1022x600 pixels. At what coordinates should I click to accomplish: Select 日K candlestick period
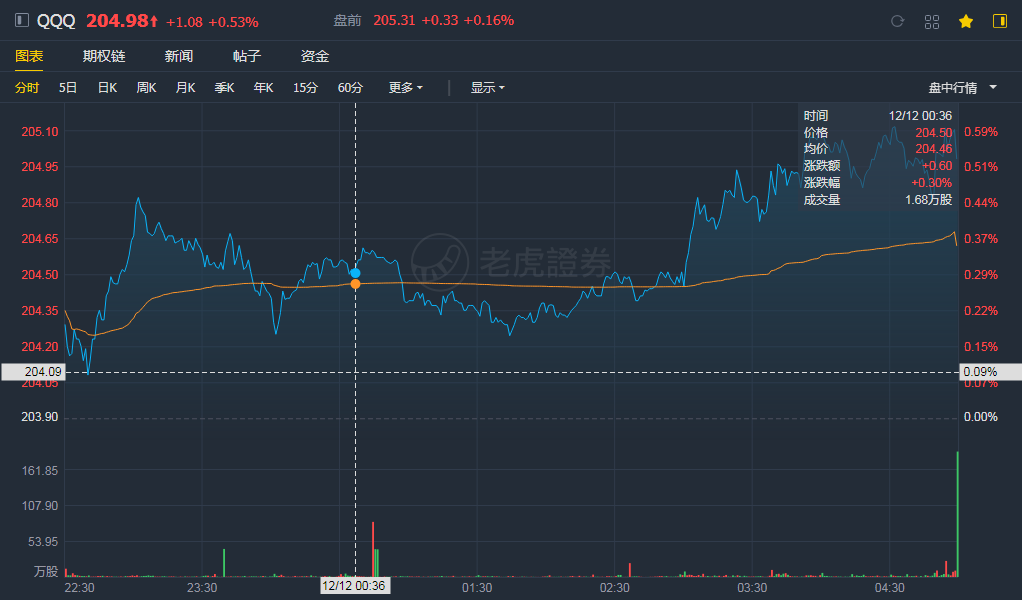(107, 88)
